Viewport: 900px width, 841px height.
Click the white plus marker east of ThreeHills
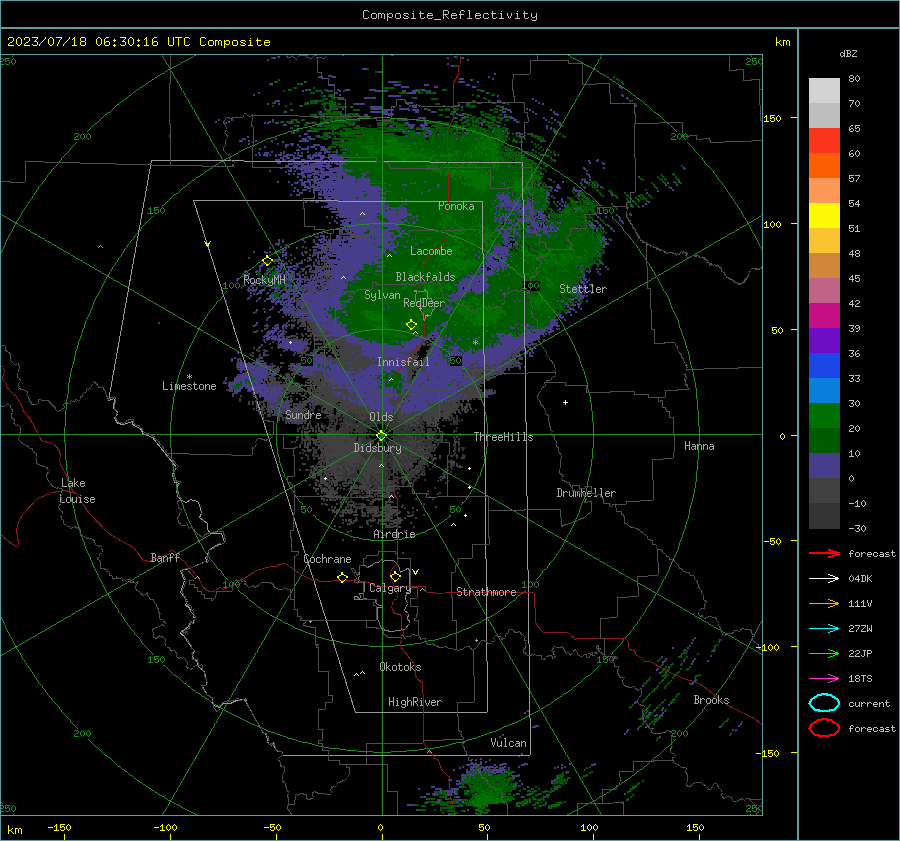(565, 402)
